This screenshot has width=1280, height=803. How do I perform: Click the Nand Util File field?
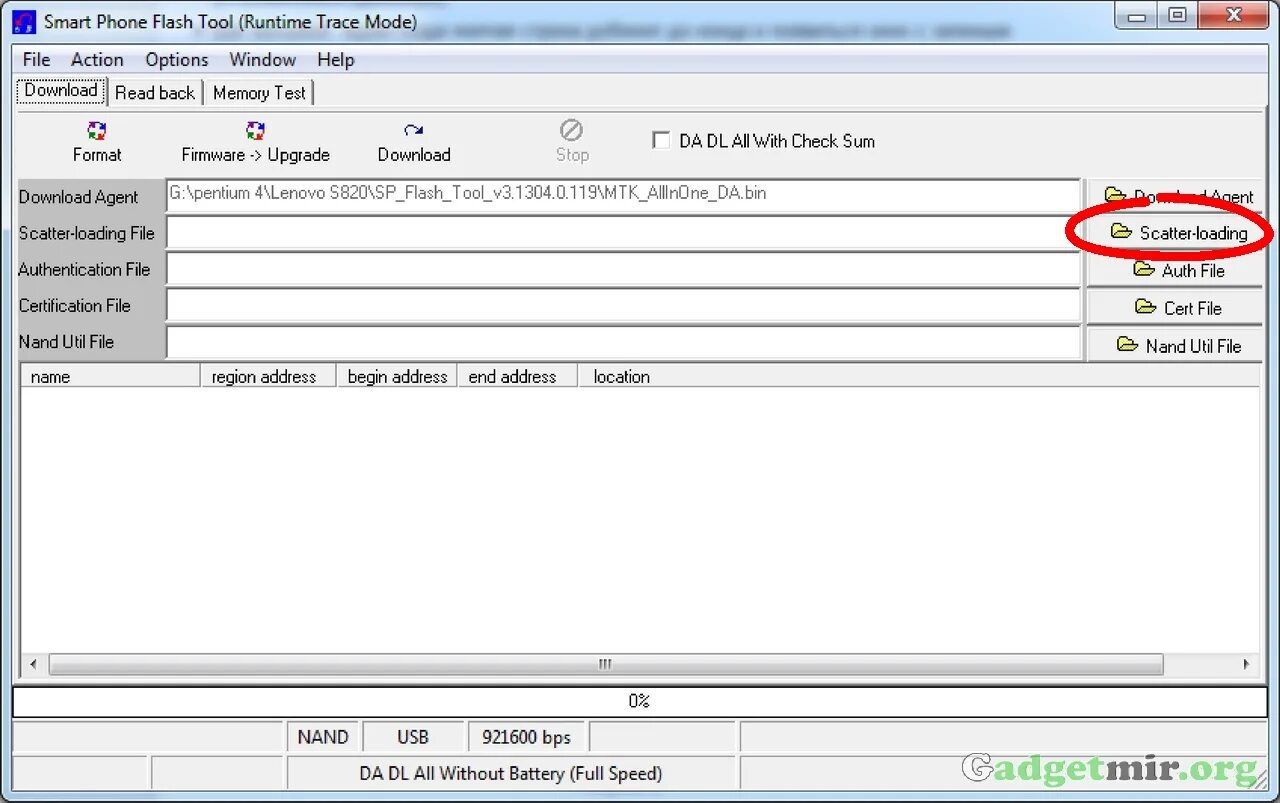(x=624, y=343)
